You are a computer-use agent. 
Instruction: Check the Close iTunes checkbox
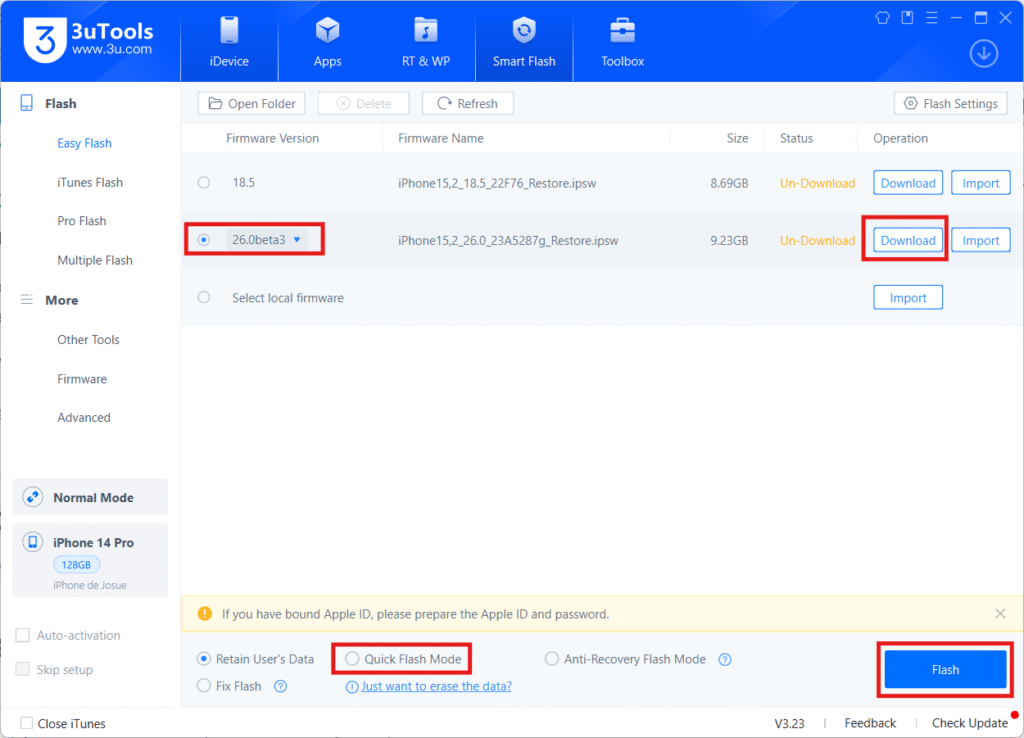pos(26,723)
